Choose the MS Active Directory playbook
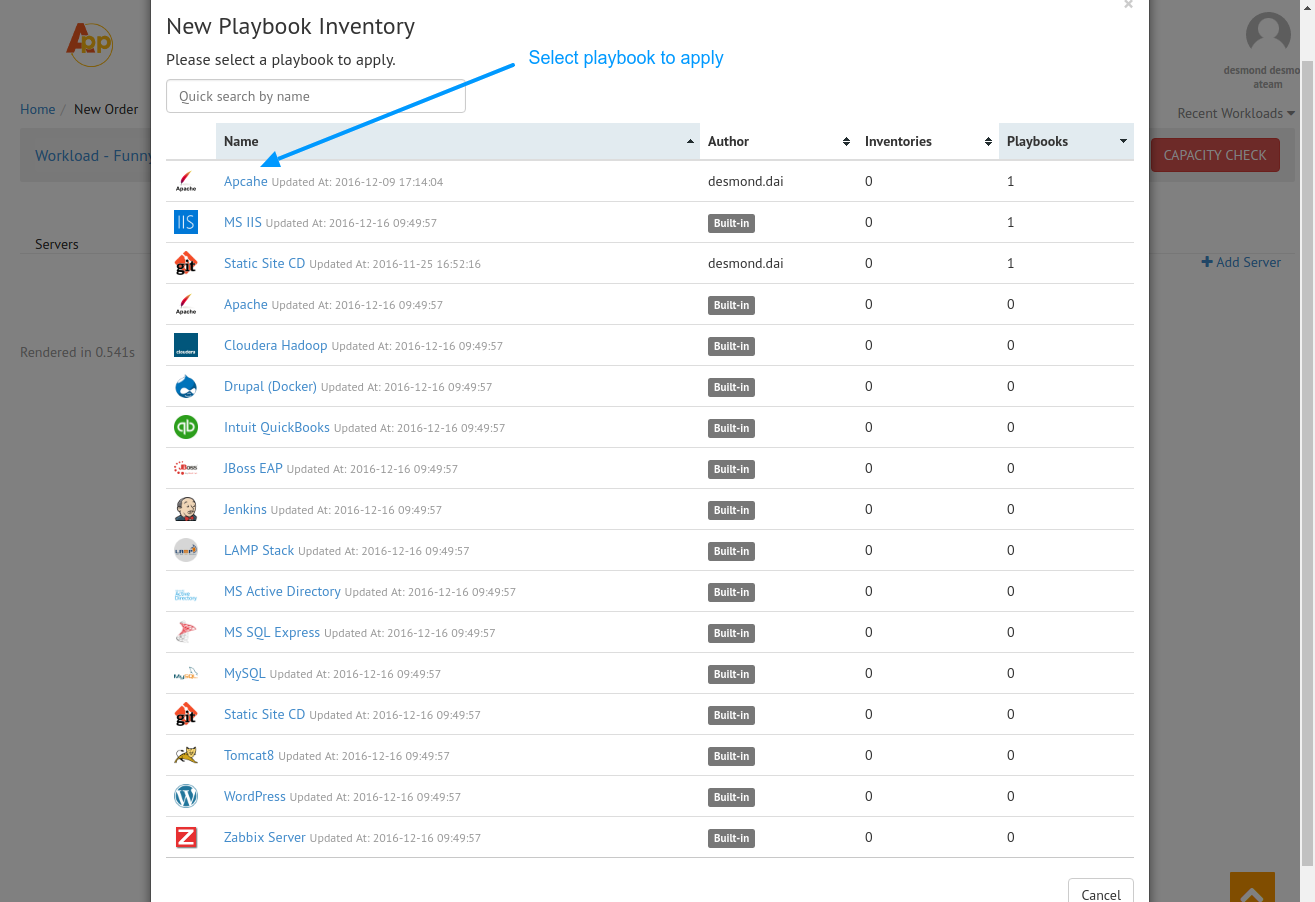Image resolution: width=1315 pixels, height=902 pixels. click(x=282, y=591)
